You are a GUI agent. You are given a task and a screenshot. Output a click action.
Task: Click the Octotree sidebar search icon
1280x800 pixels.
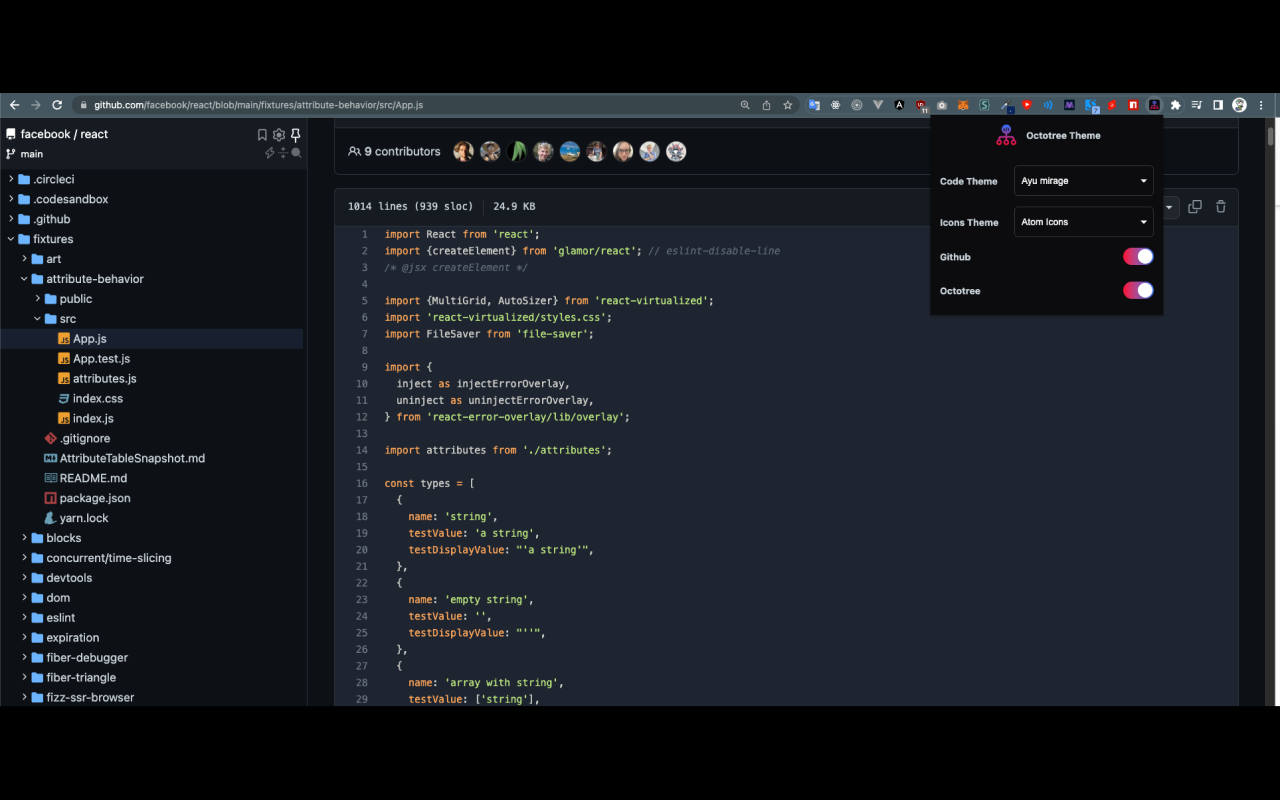tap(296, 153)
